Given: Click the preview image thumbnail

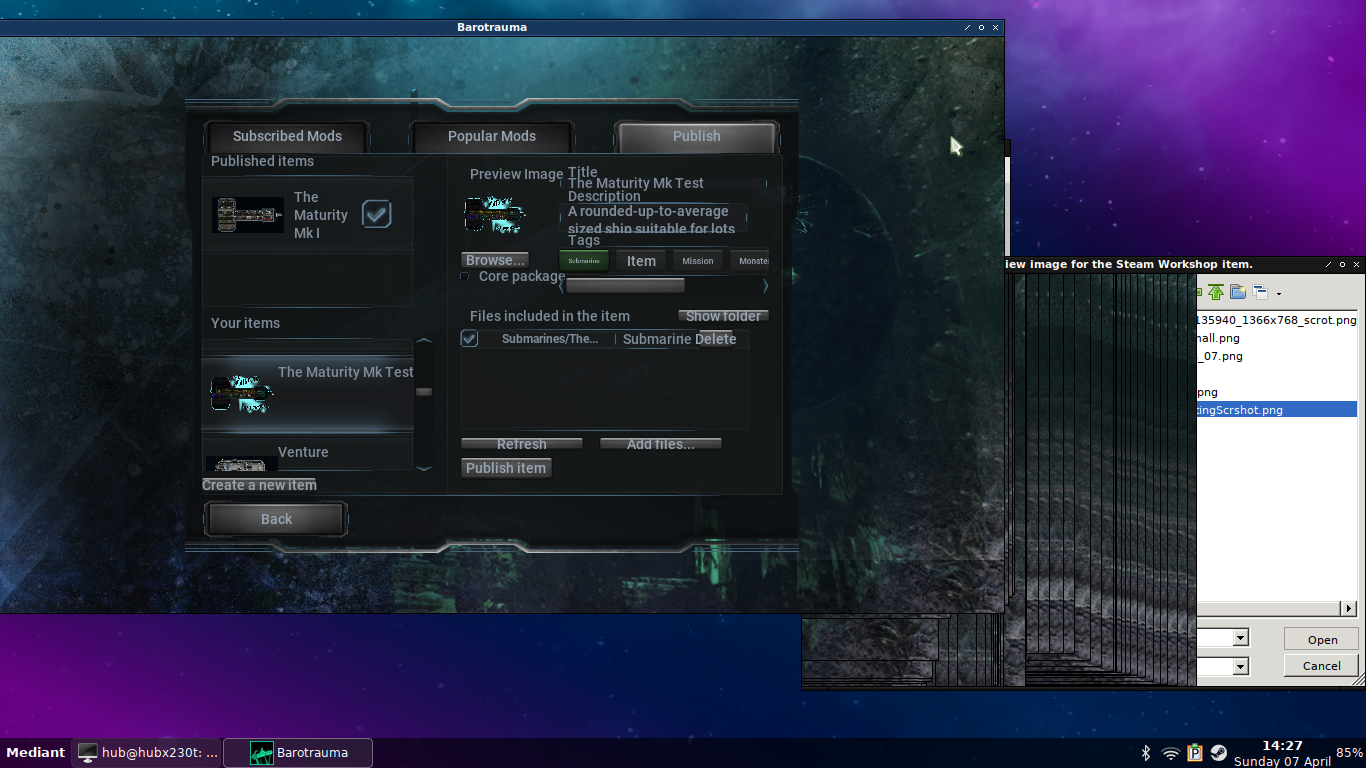Looking at the screenshot, I should 495,215.
